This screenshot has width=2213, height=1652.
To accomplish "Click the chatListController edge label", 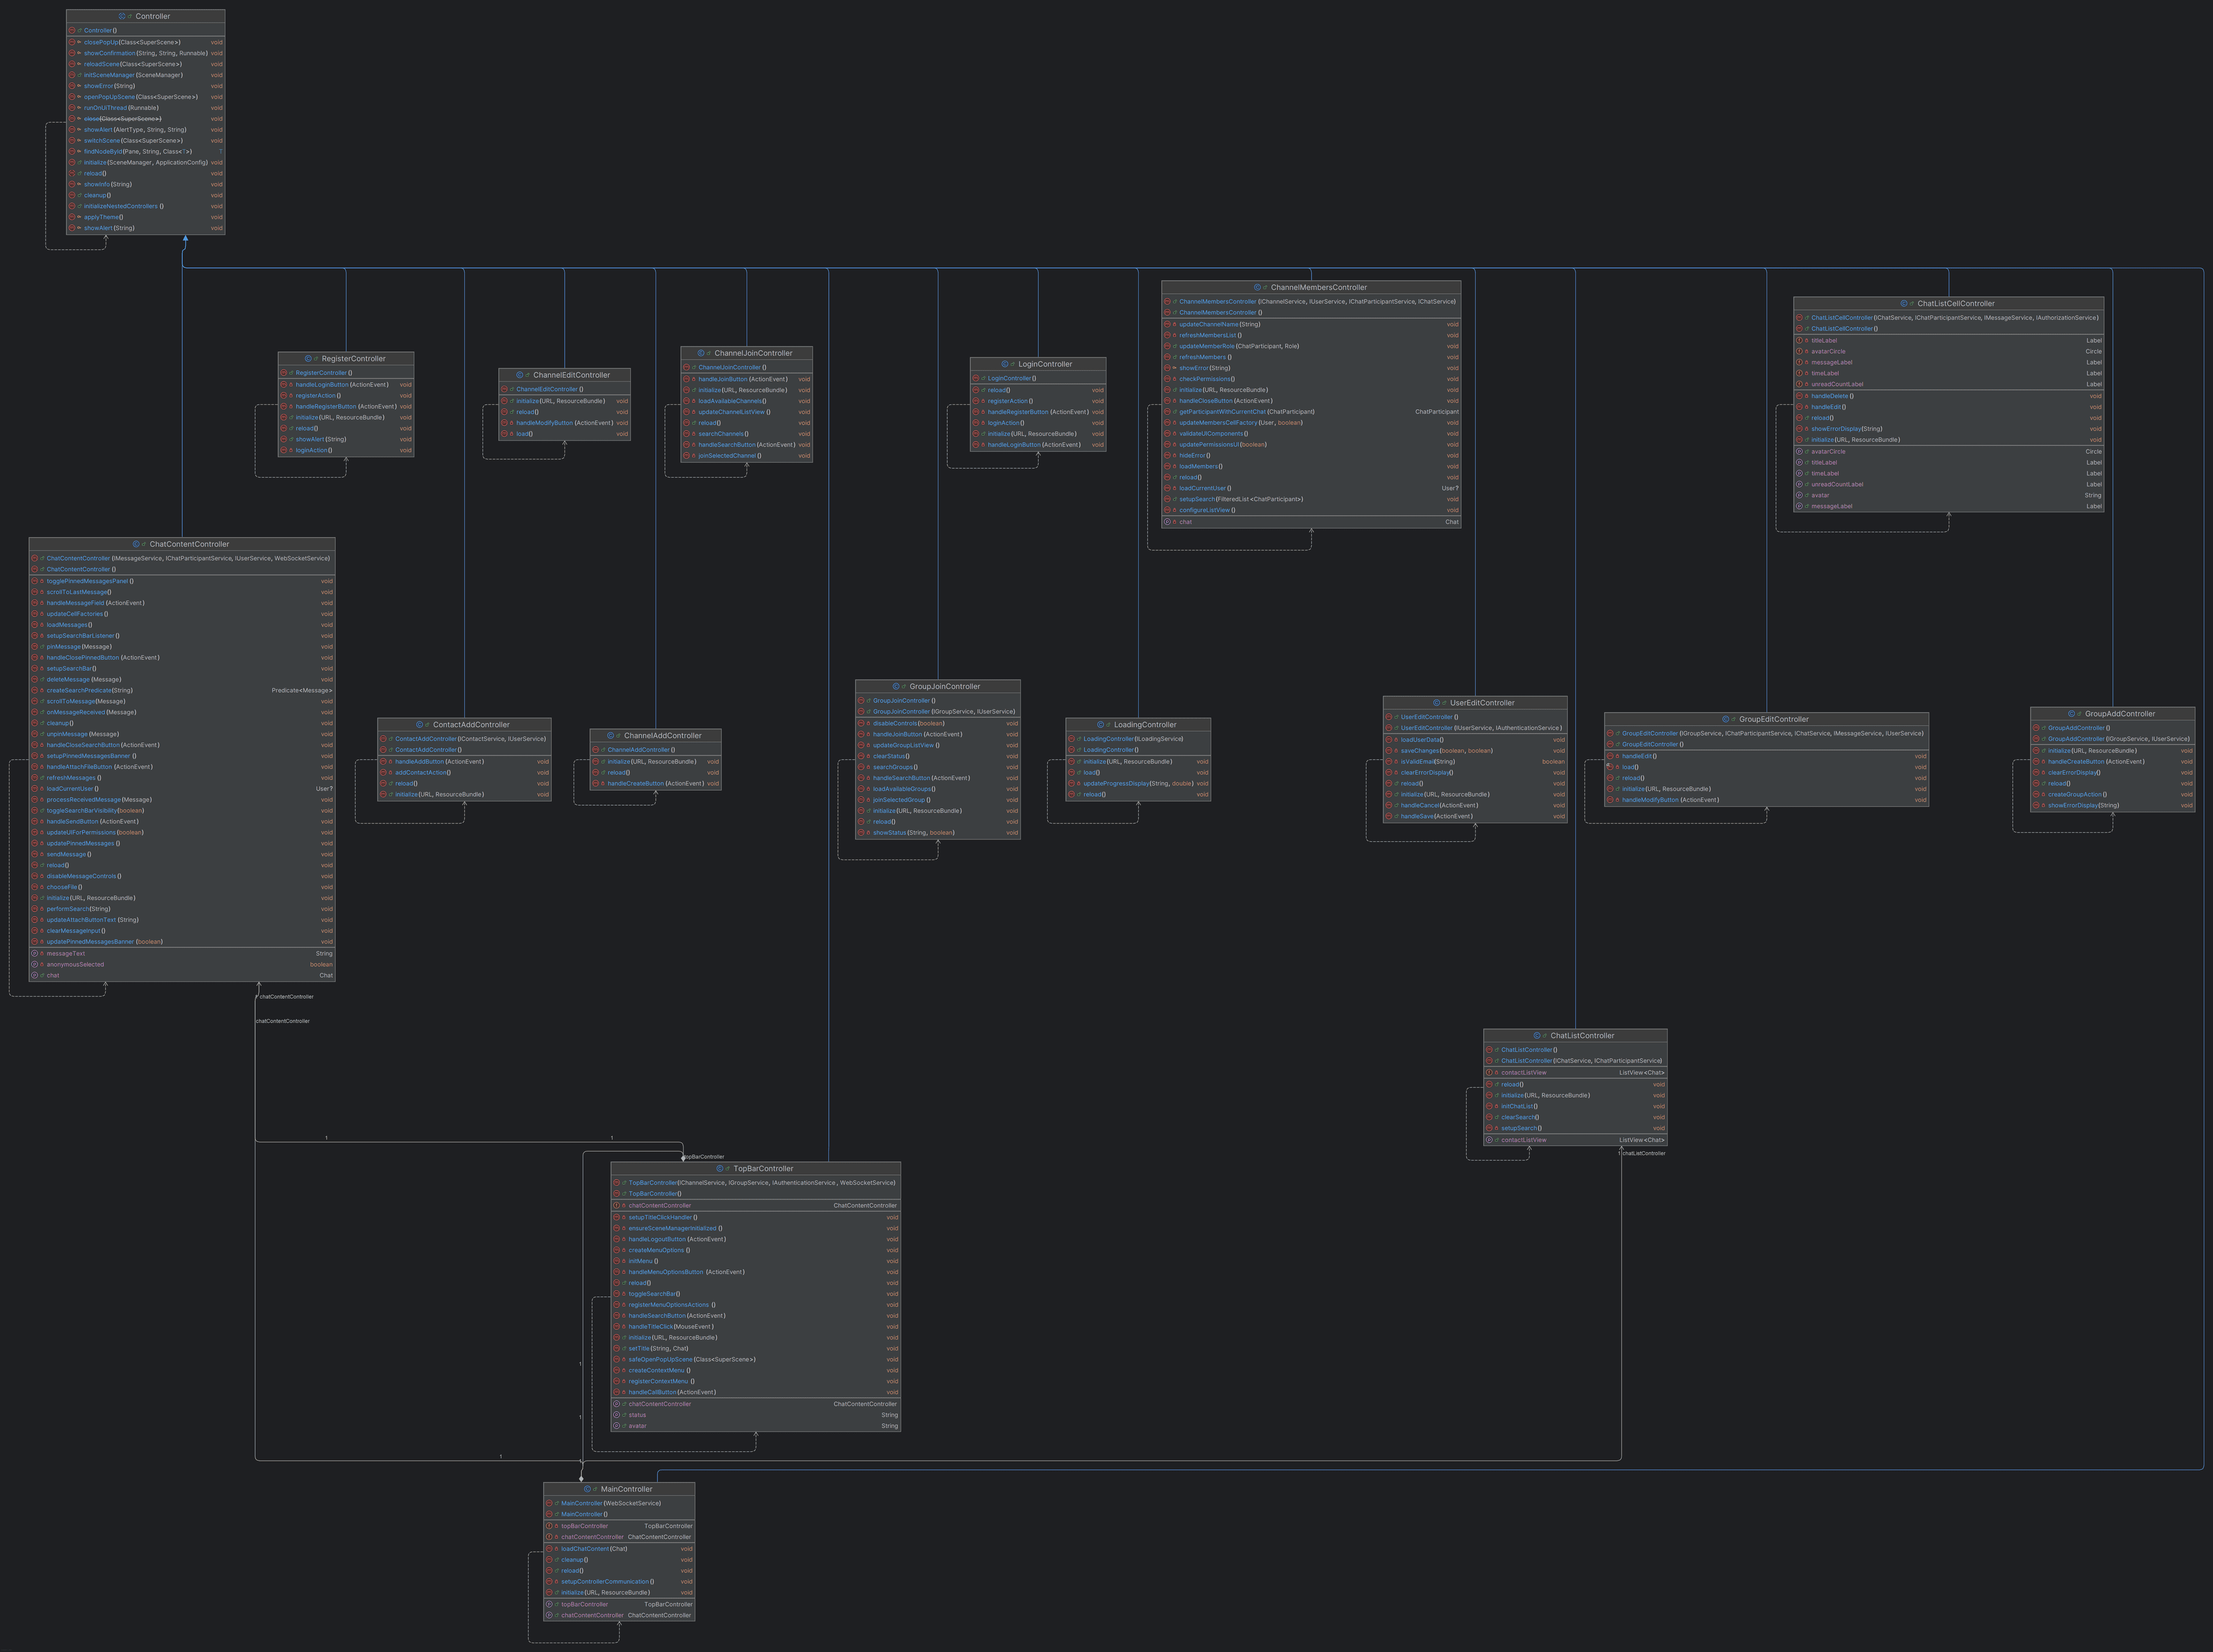I will 1643,1153.
